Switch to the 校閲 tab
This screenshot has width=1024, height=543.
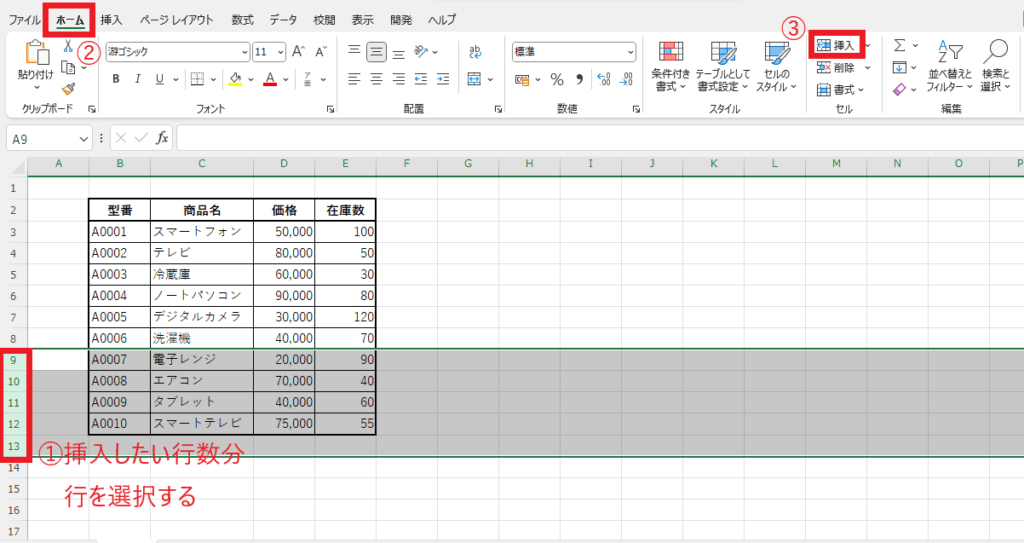(x=324, y=20)
